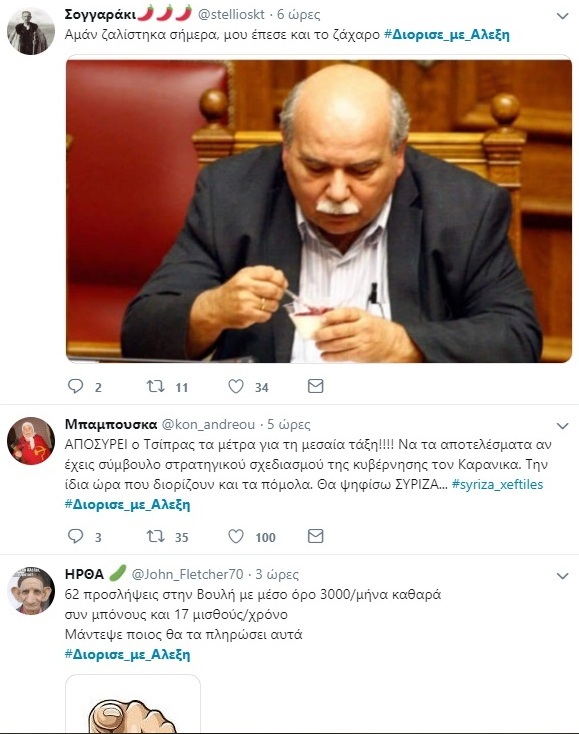
Task: Retweet the tweet with 35 retweets
Action: [155, 536]
